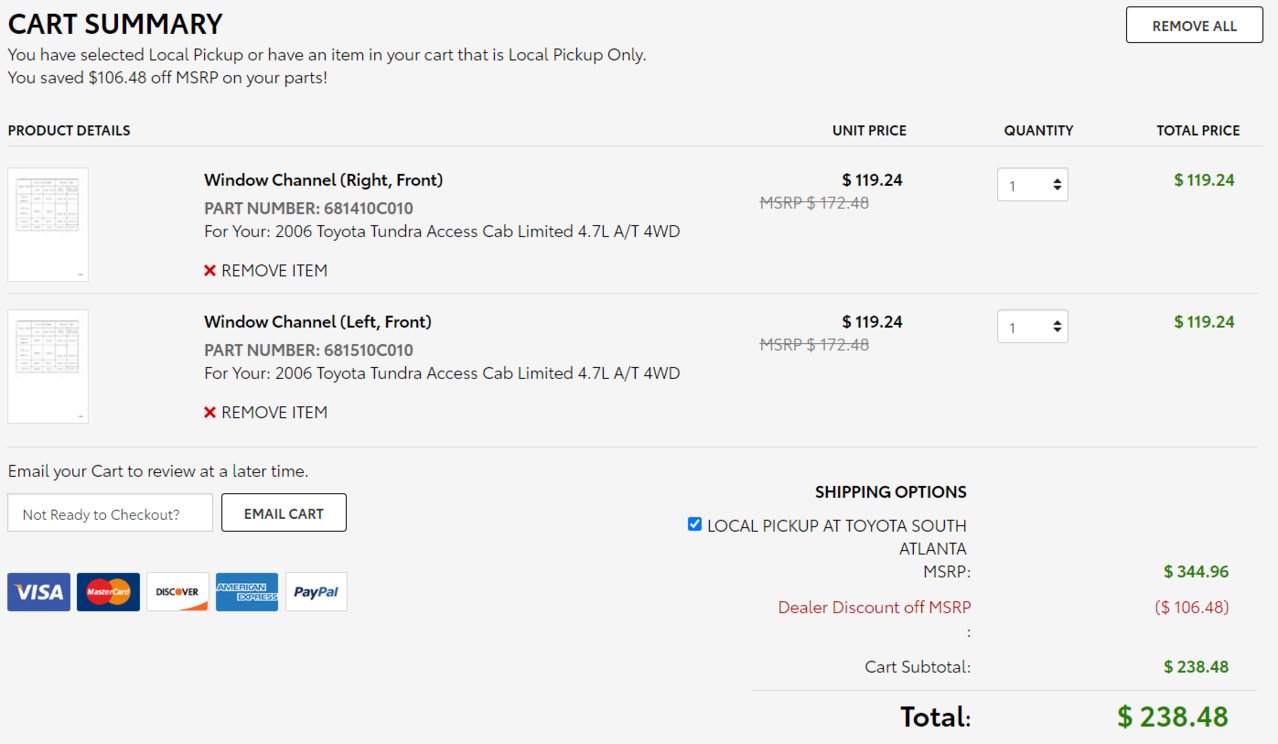
Task: Click Remove Item text for part 681510C010
Action: 274,413
